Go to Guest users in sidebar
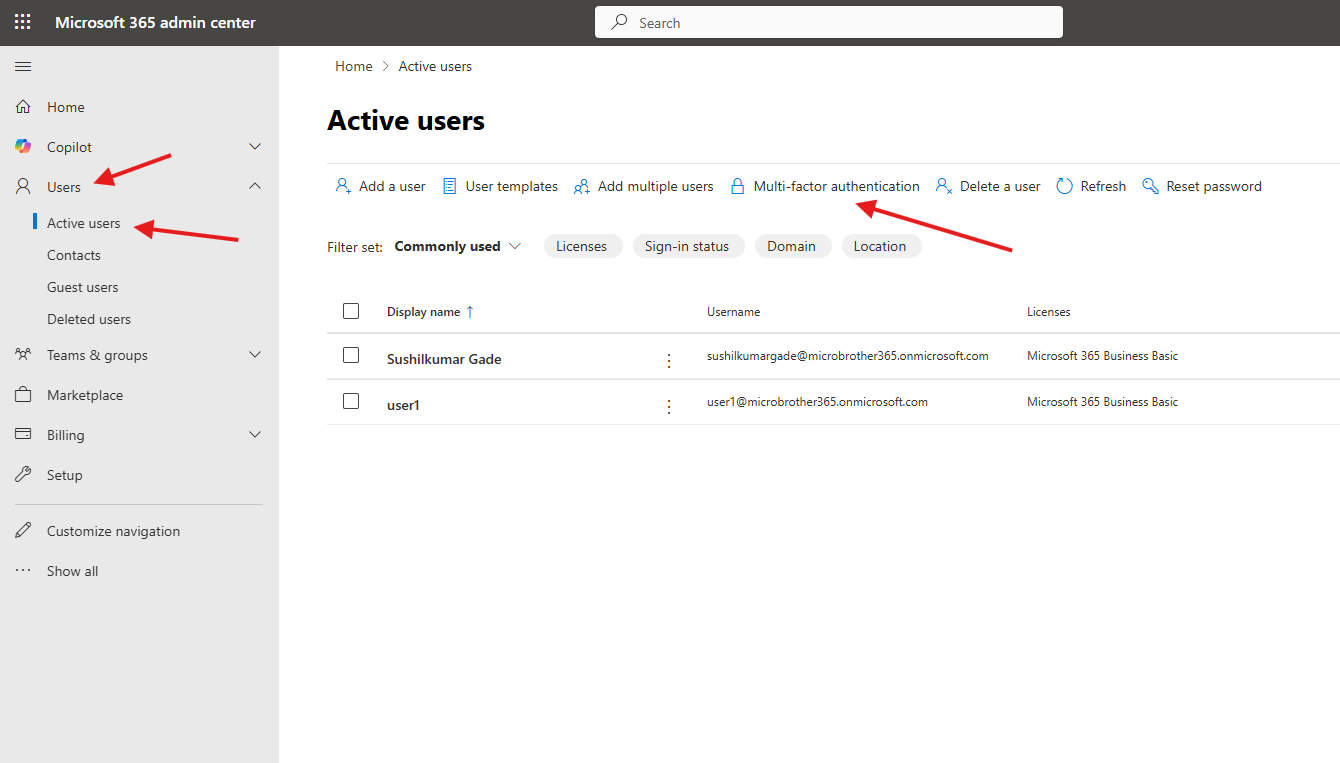This screenshot has width=1340, height=763. coord(82,287)
